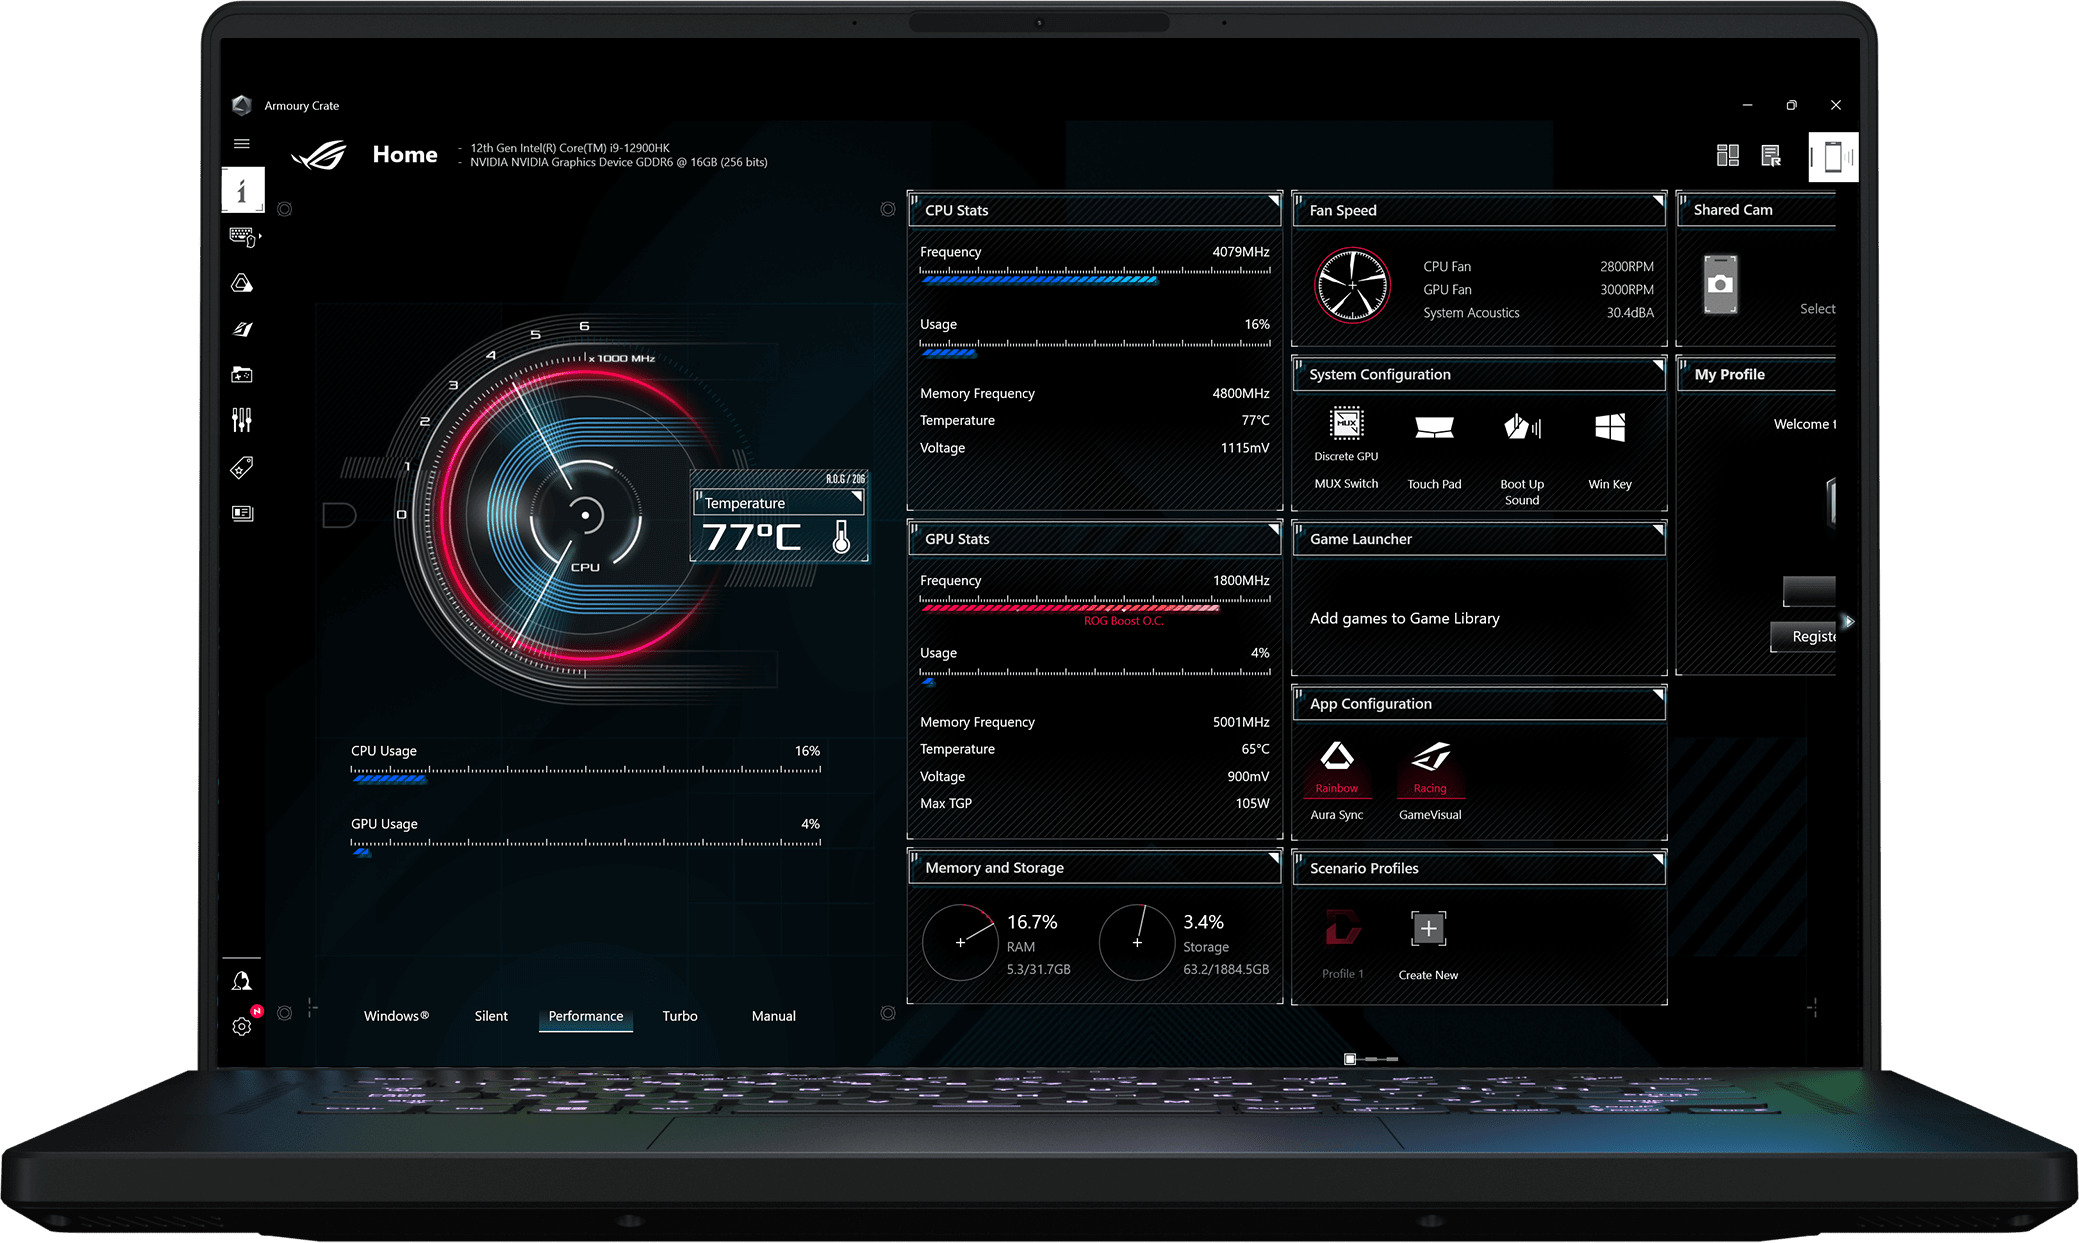2079x1243 pixels.
Task: Click the ROG logo next to Home
Action: click(x=319, y=155)
